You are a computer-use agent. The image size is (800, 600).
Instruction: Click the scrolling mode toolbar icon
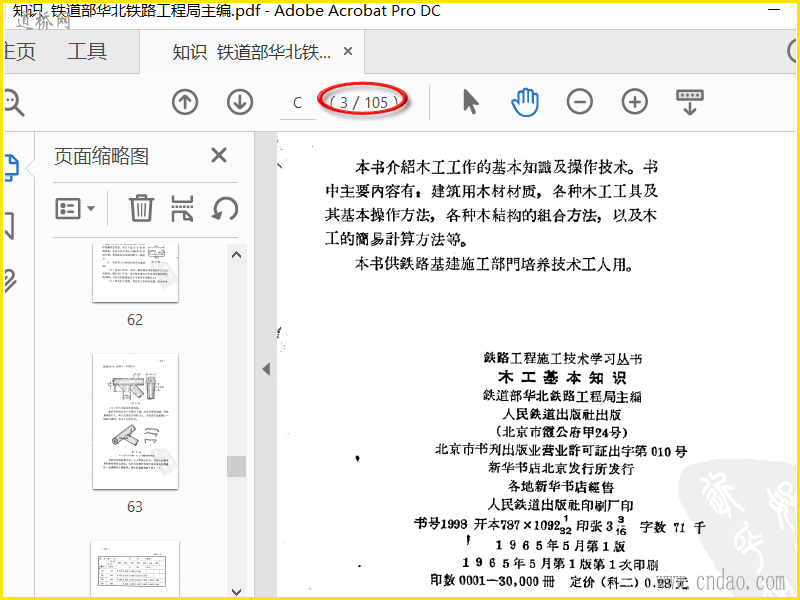coord(690,102)
